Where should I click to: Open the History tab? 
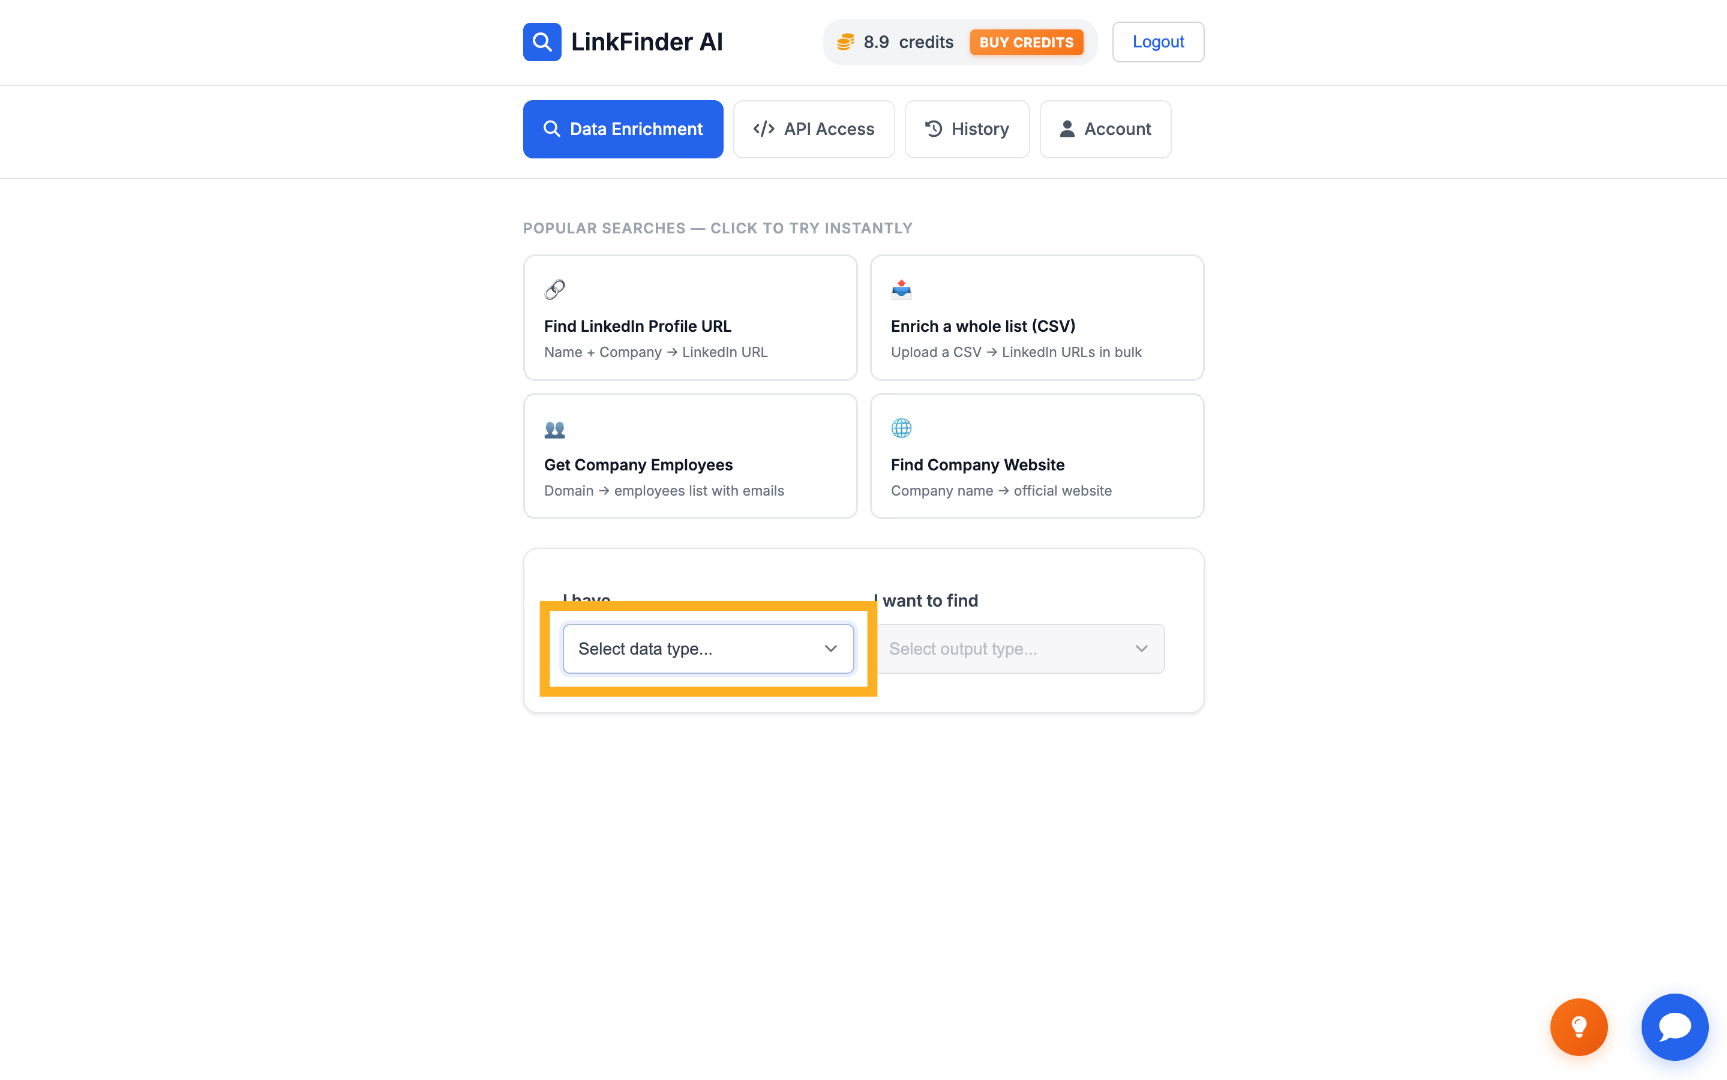click(x=967, y=129)
